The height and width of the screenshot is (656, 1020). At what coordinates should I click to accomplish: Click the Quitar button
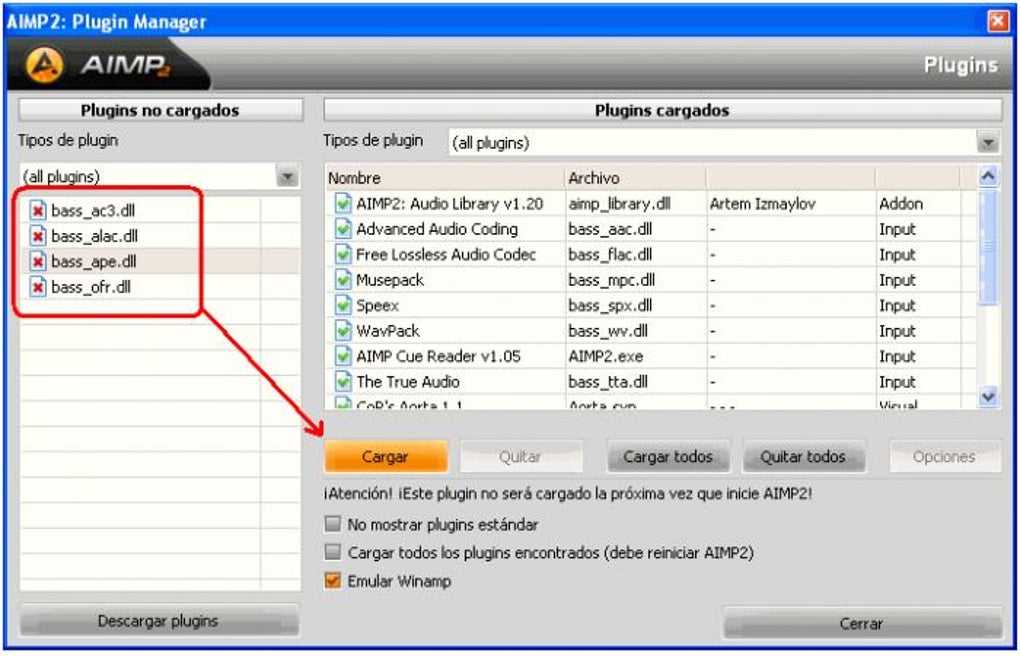click(520, 457)
